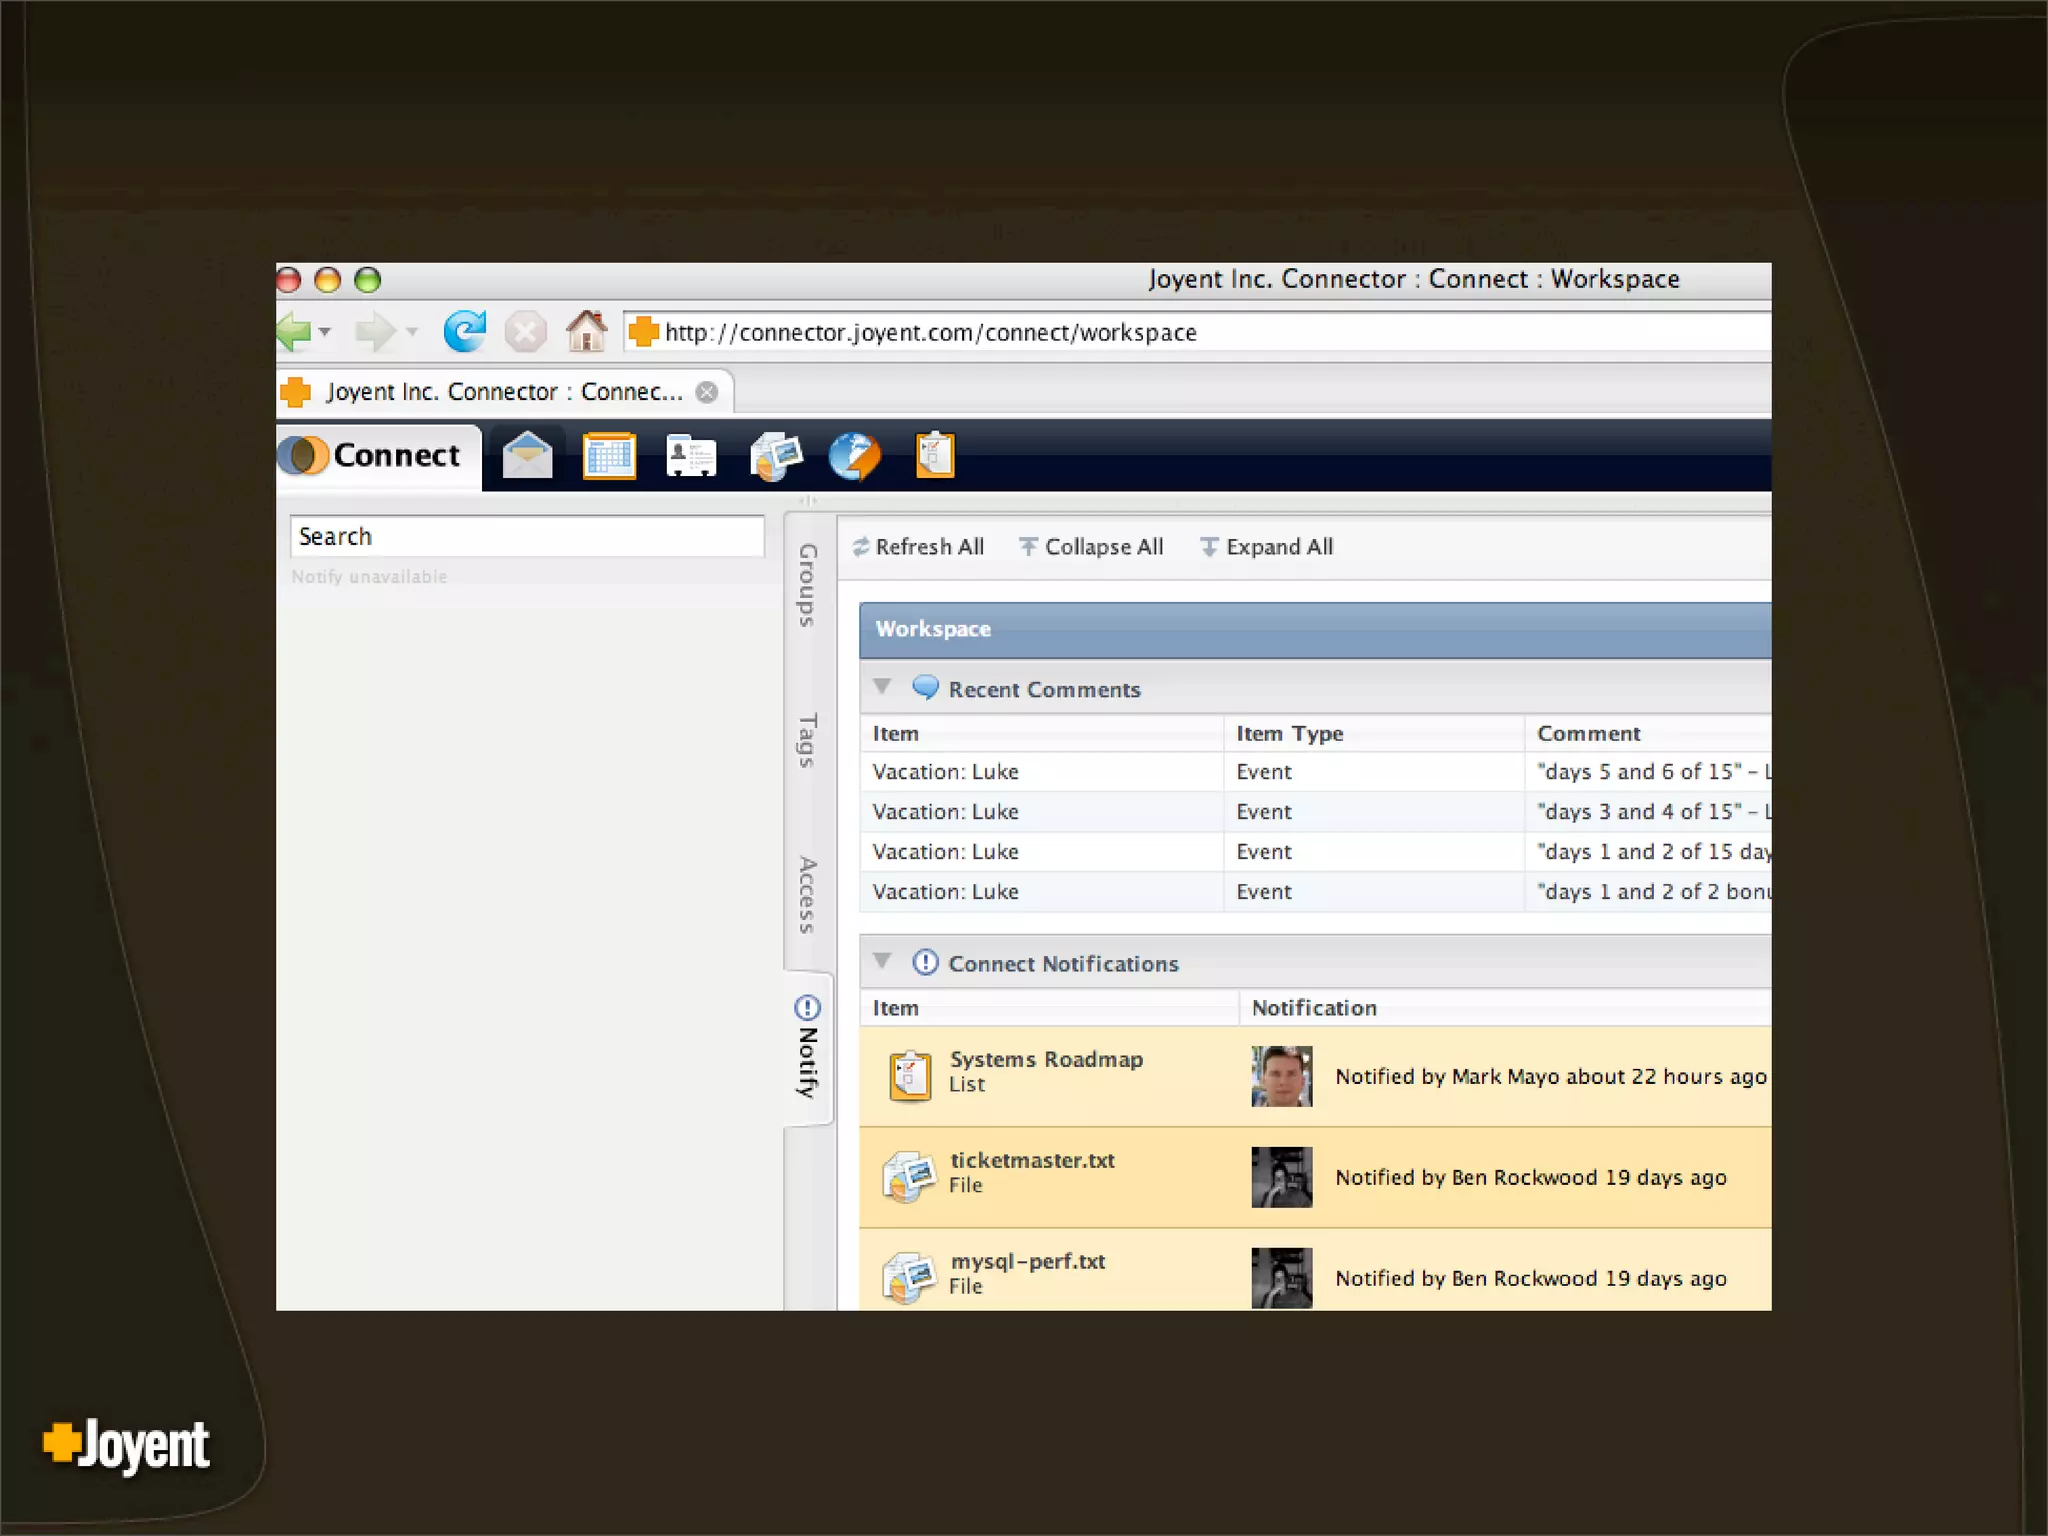Click the Workspace panel header
The image size is (2048, 1536).
[x=1315, y=629]
